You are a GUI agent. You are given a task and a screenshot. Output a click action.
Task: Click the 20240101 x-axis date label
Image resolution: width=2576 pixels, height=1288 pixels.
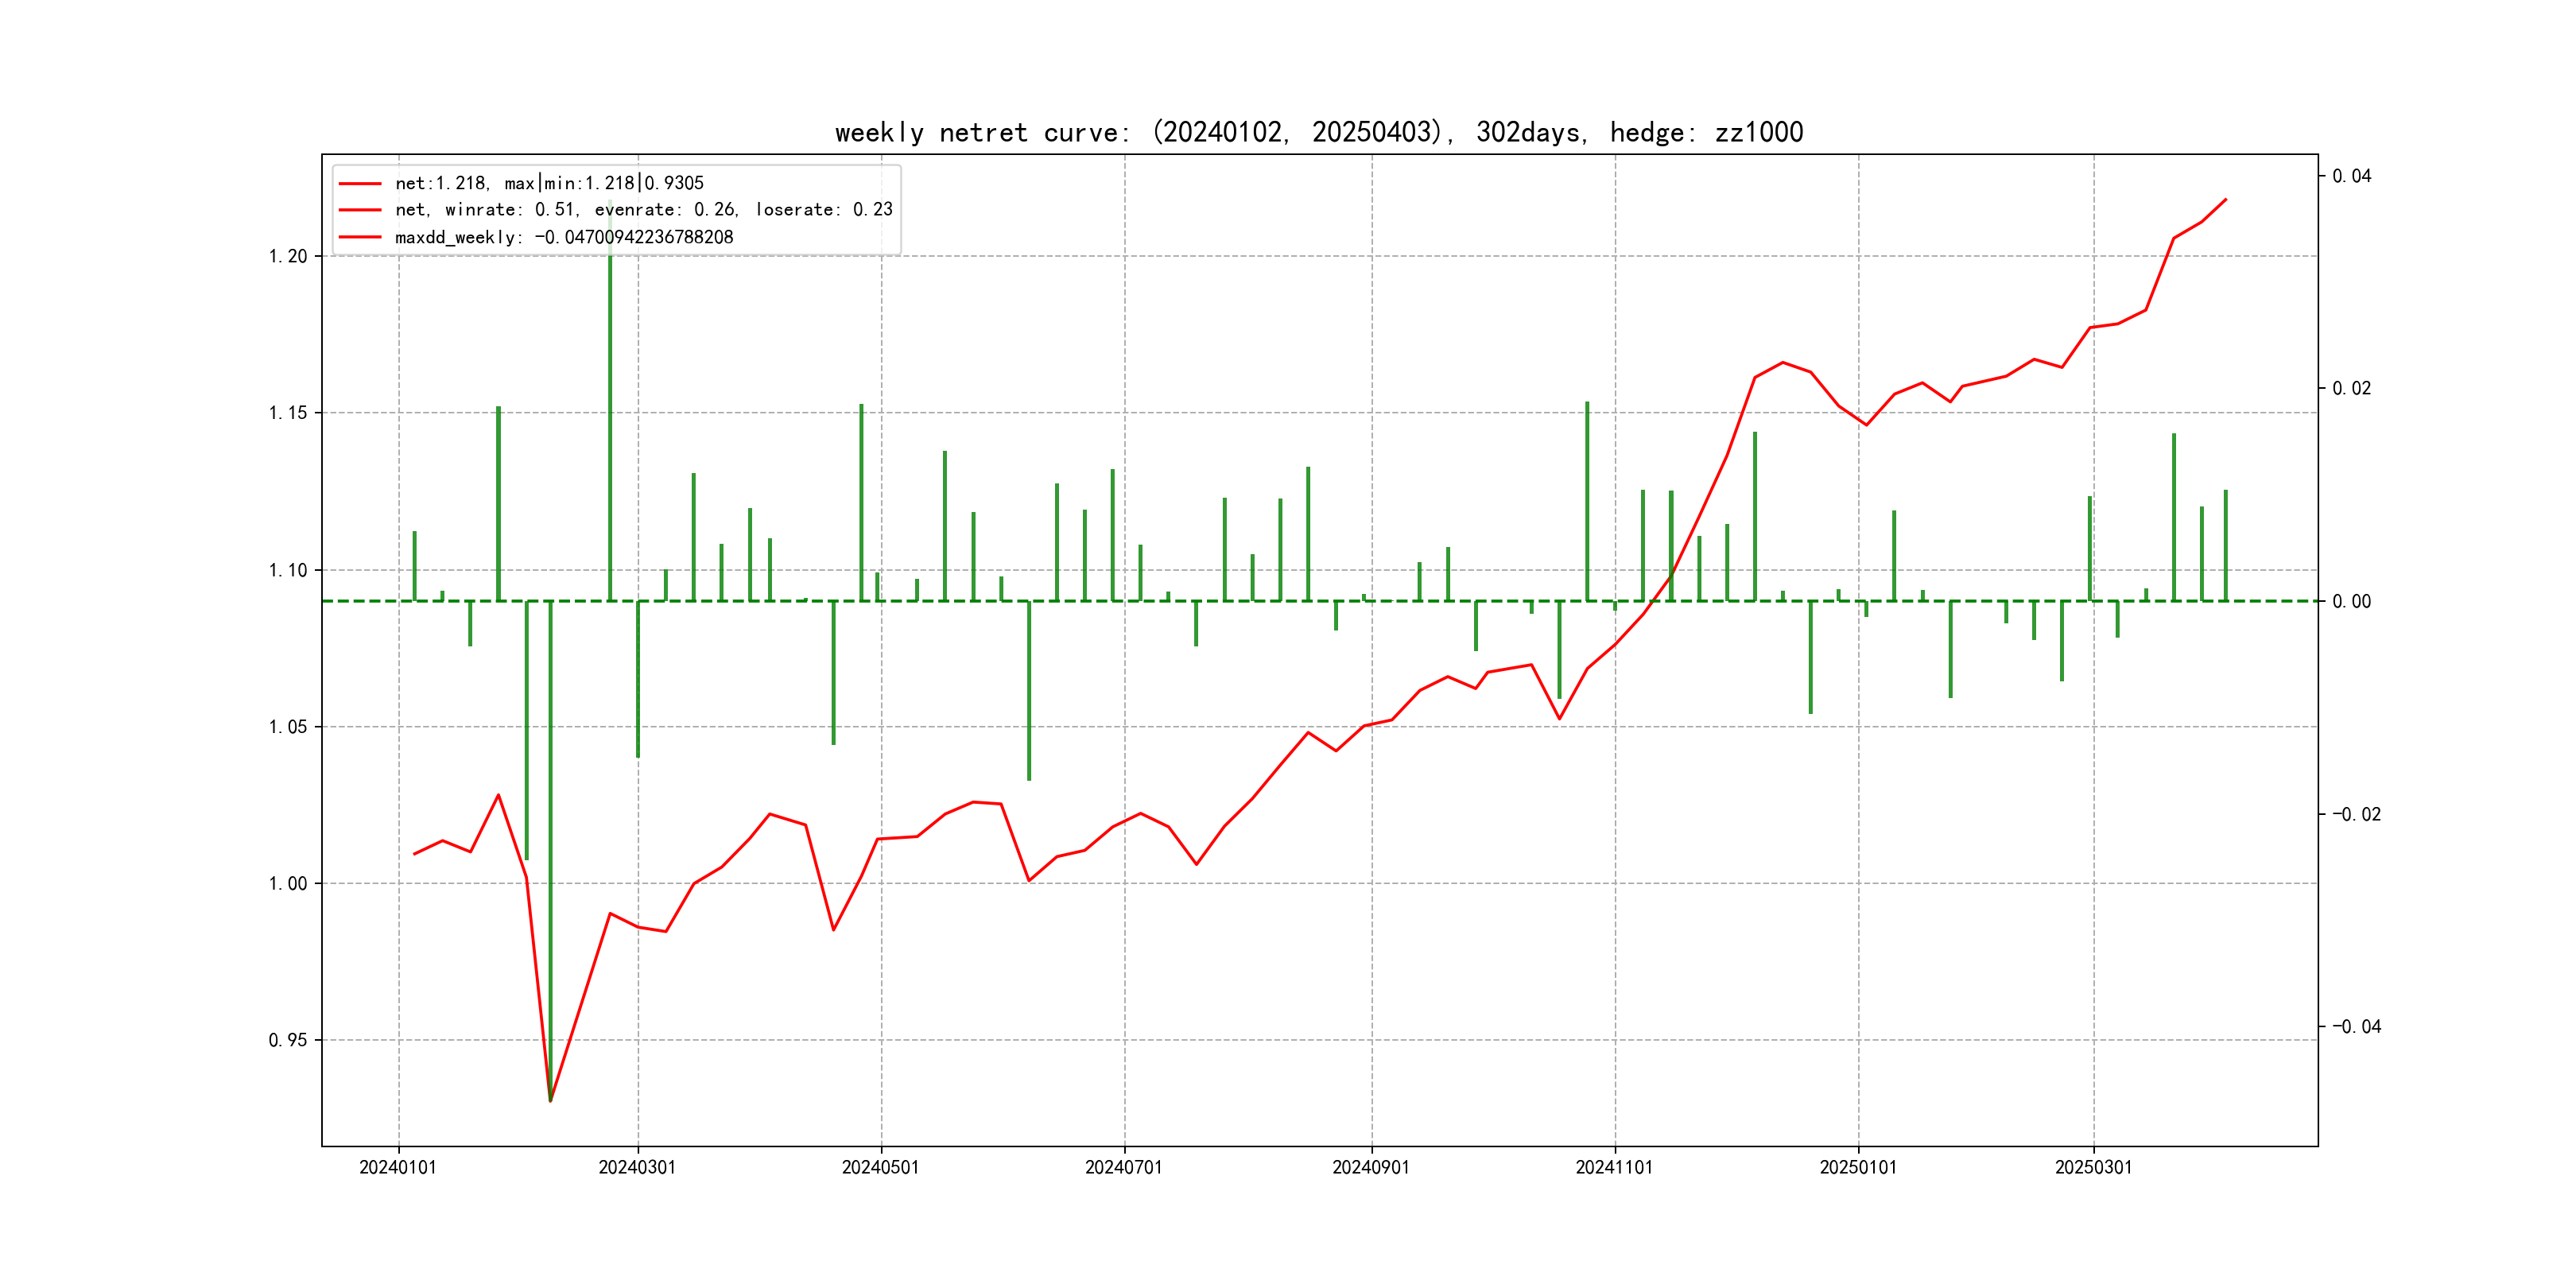point(398,1167)
